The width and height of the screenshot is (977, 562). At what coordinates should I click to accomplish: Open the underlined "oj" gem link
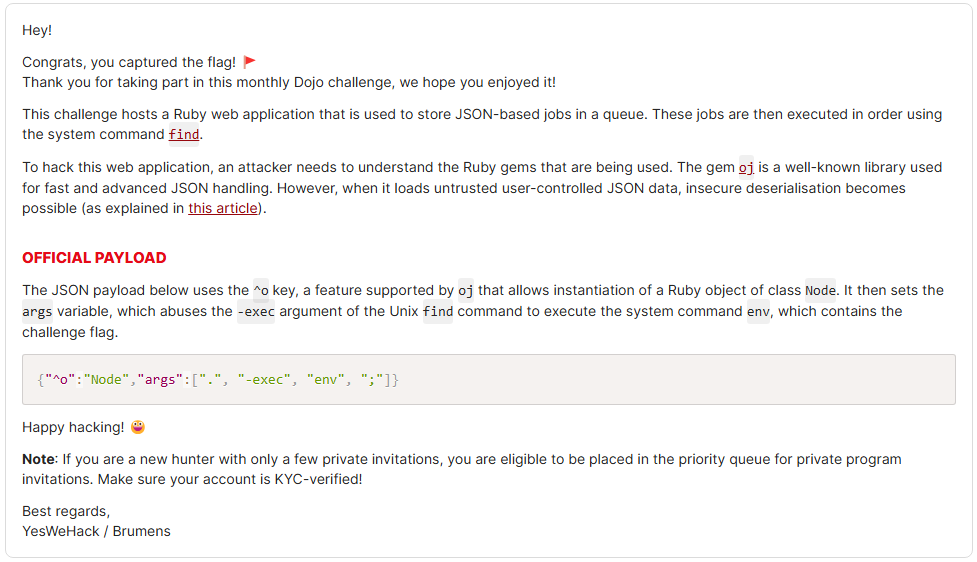click(x=746, y=167)
